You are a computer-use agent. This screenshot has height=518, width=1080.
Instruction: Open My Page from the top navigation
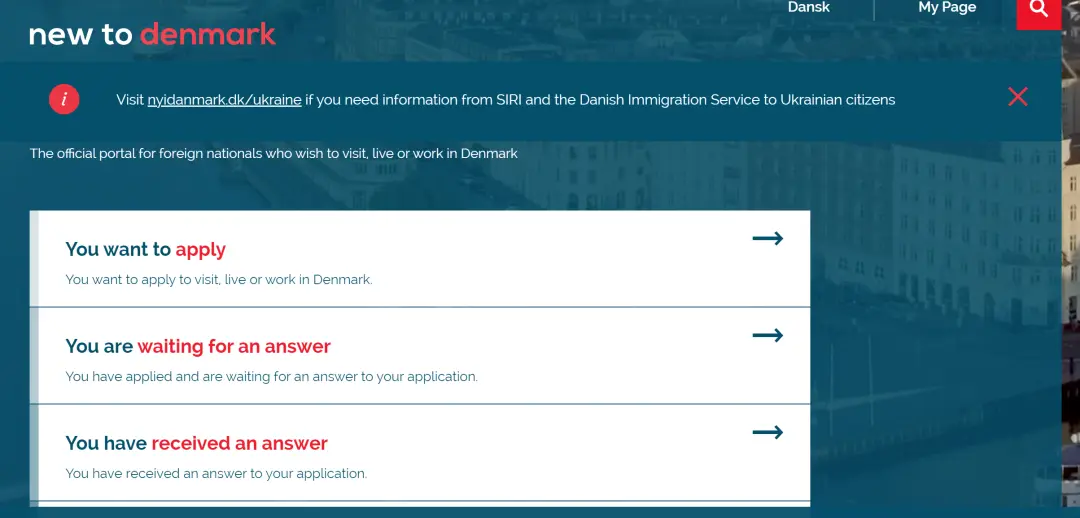(x=946, y=8)
